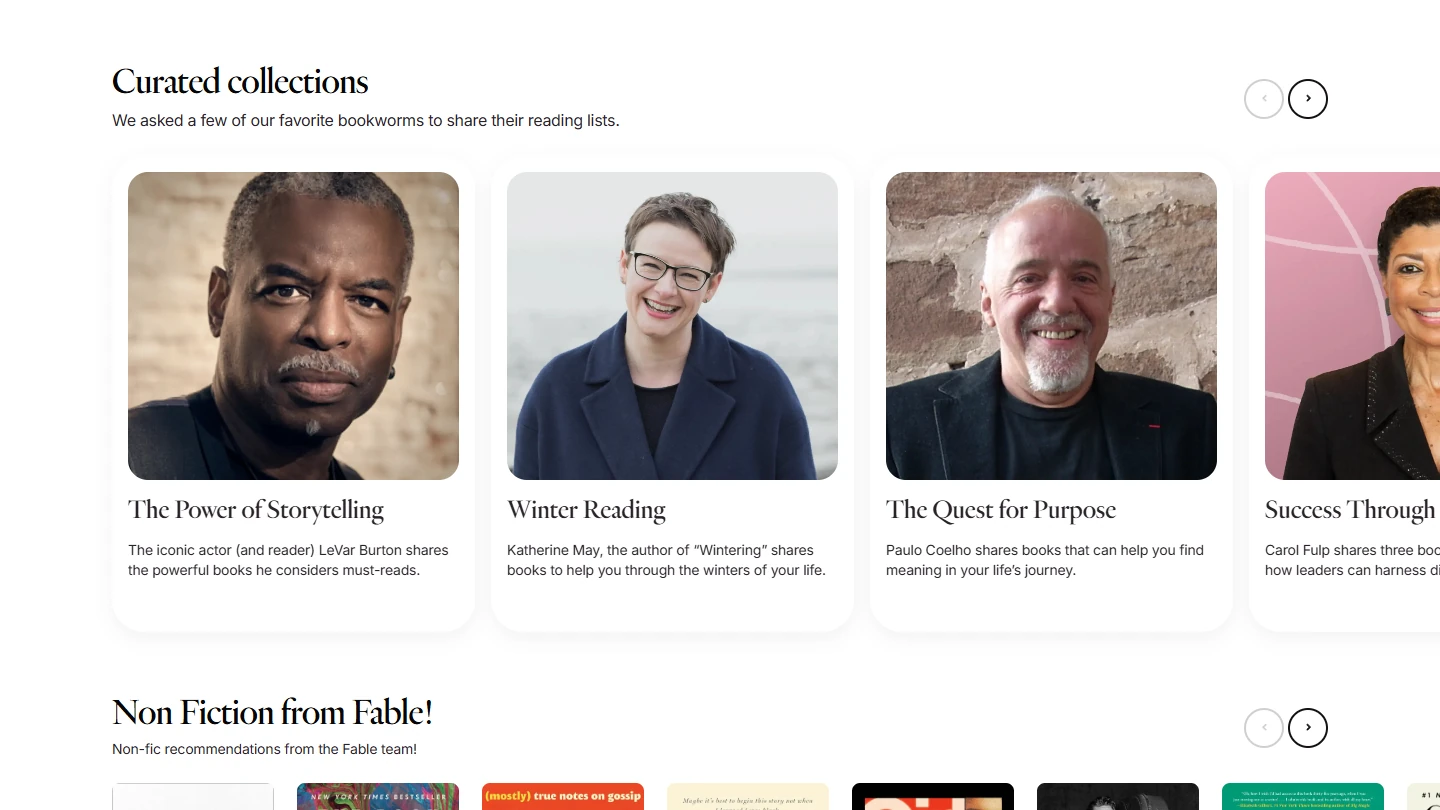Open Carol Fulp's collection photo
This screenshot has height=810, width=1440.
click(x=1352, y=326)
